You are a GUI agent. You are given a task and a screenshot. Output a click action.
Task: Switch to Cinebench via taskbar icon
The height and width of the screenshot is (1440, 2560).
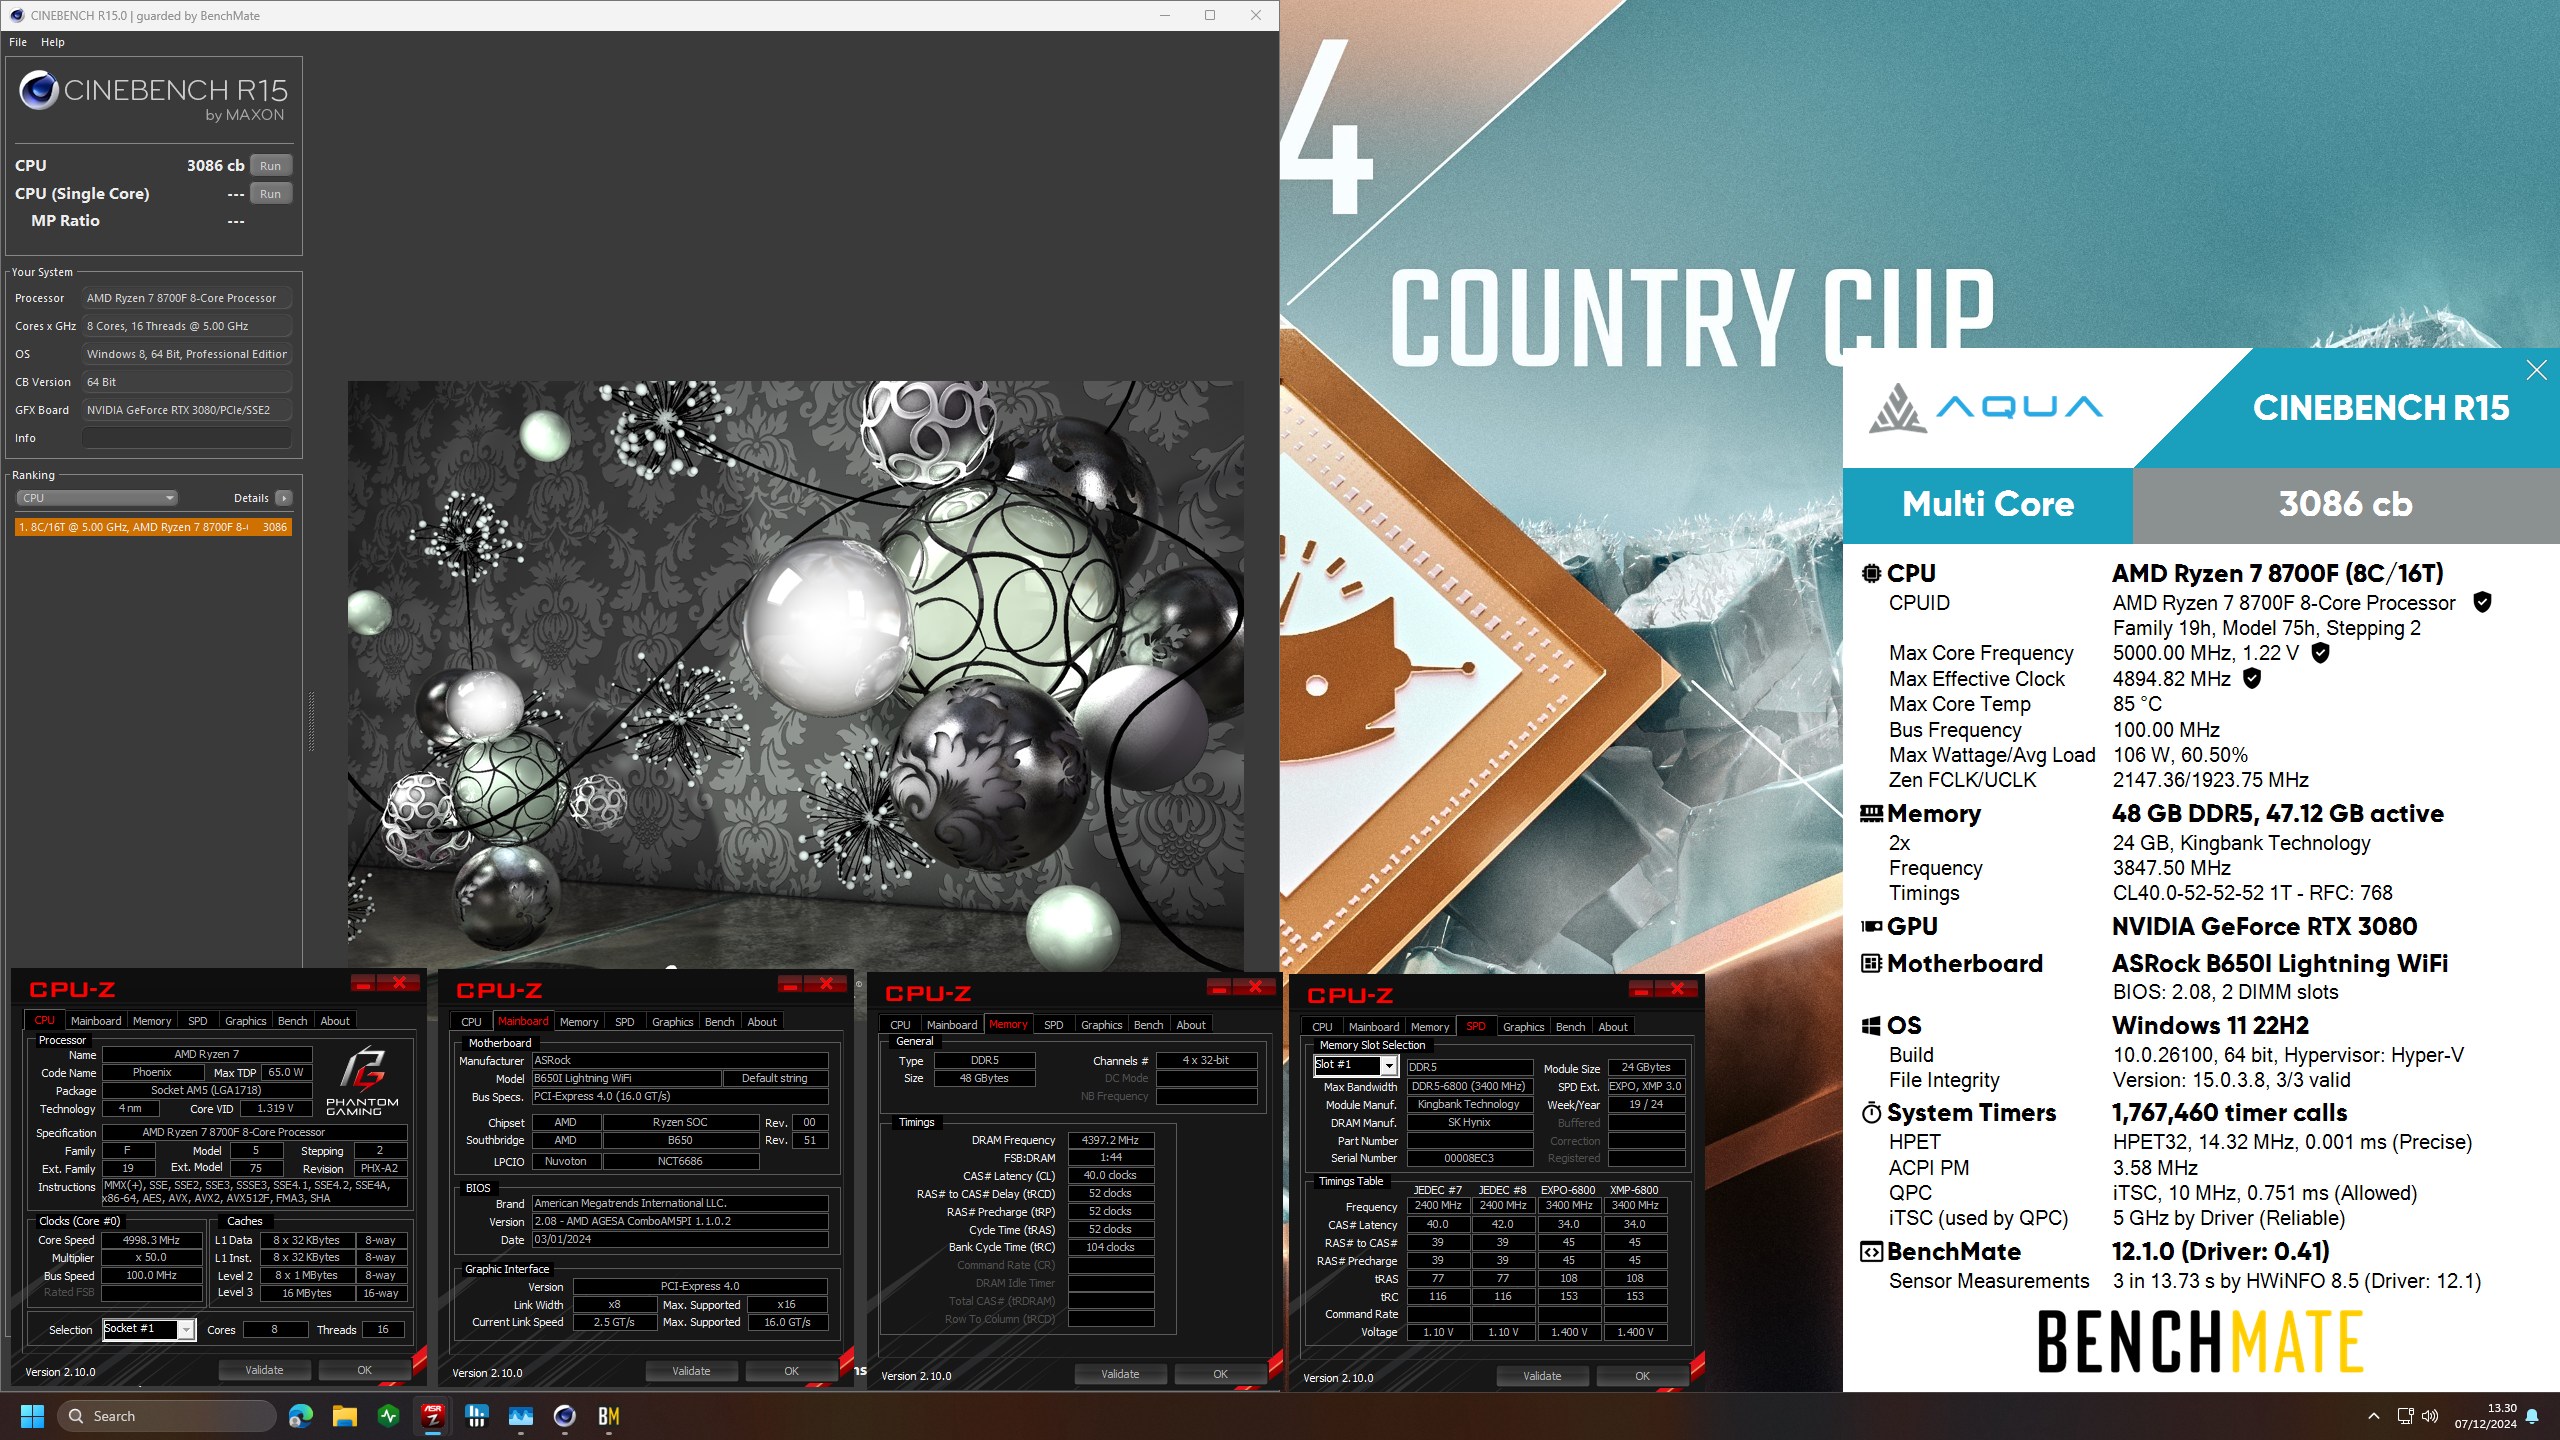564,1416
